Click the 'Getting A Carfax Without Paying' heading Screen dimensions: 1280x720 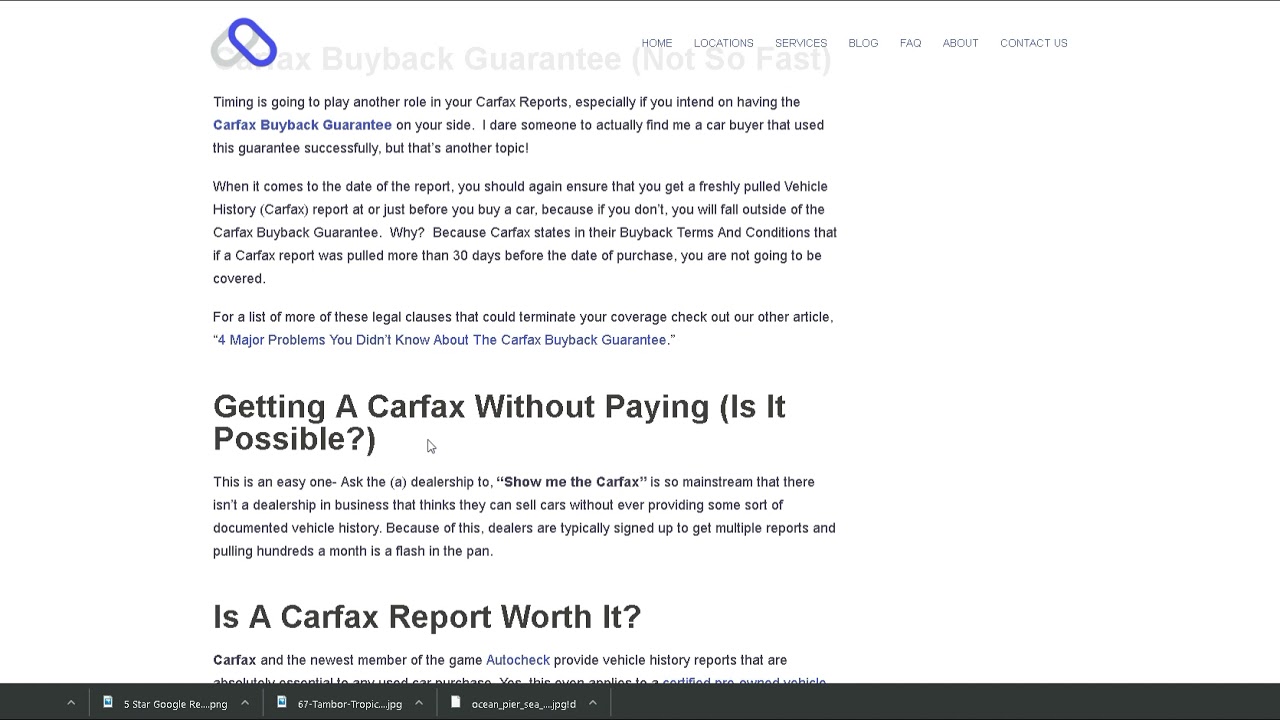499,422
